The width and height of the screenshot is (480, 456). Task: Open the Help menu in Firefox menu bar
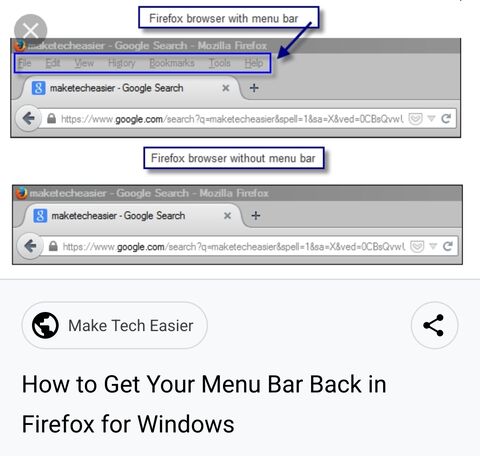[x=254, y=63]
